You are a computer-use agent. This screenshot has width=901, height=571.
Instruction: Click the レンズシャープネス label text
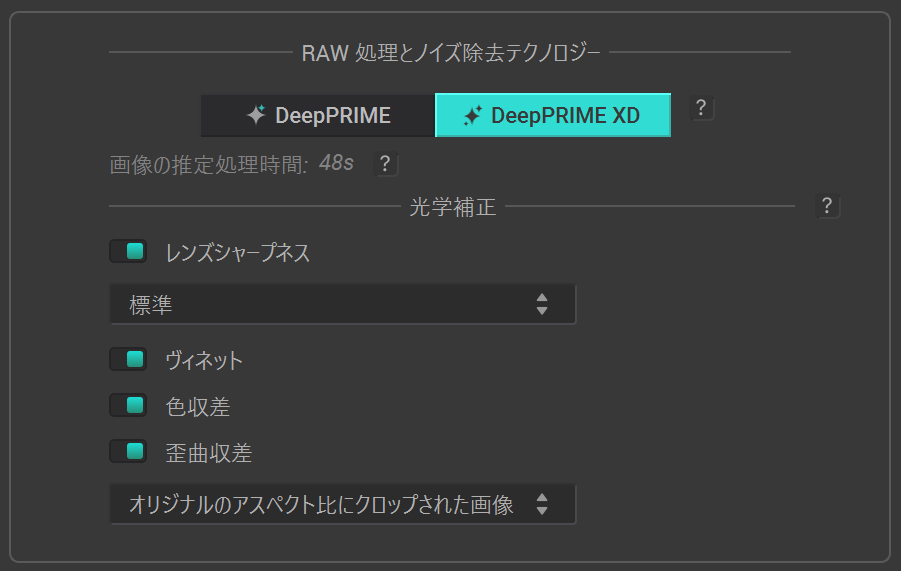[238, 253]
